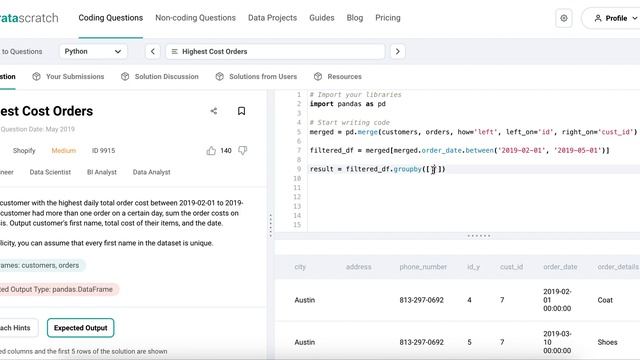
Task: Open the Highest Cost Orders question list
Action: pyautogui.click(x=275, y=51)
